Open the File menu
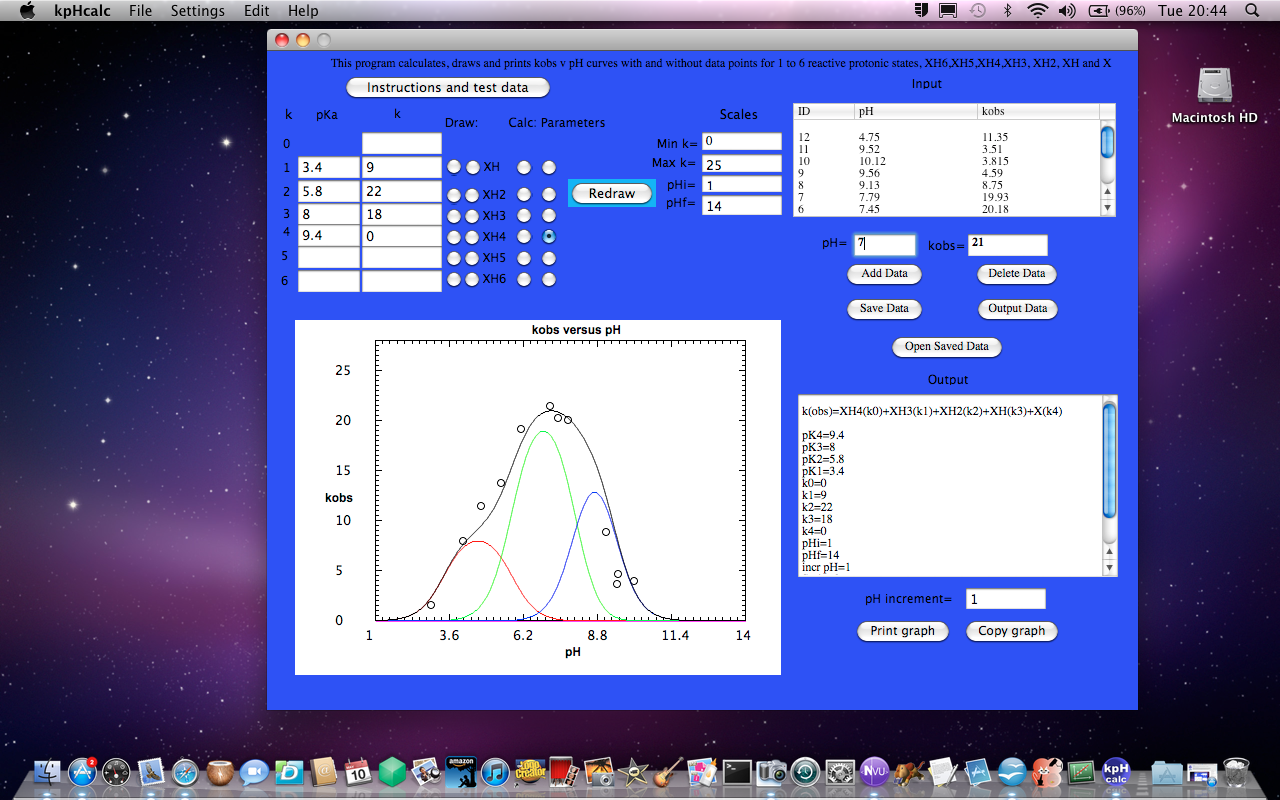 click(141, 11)
